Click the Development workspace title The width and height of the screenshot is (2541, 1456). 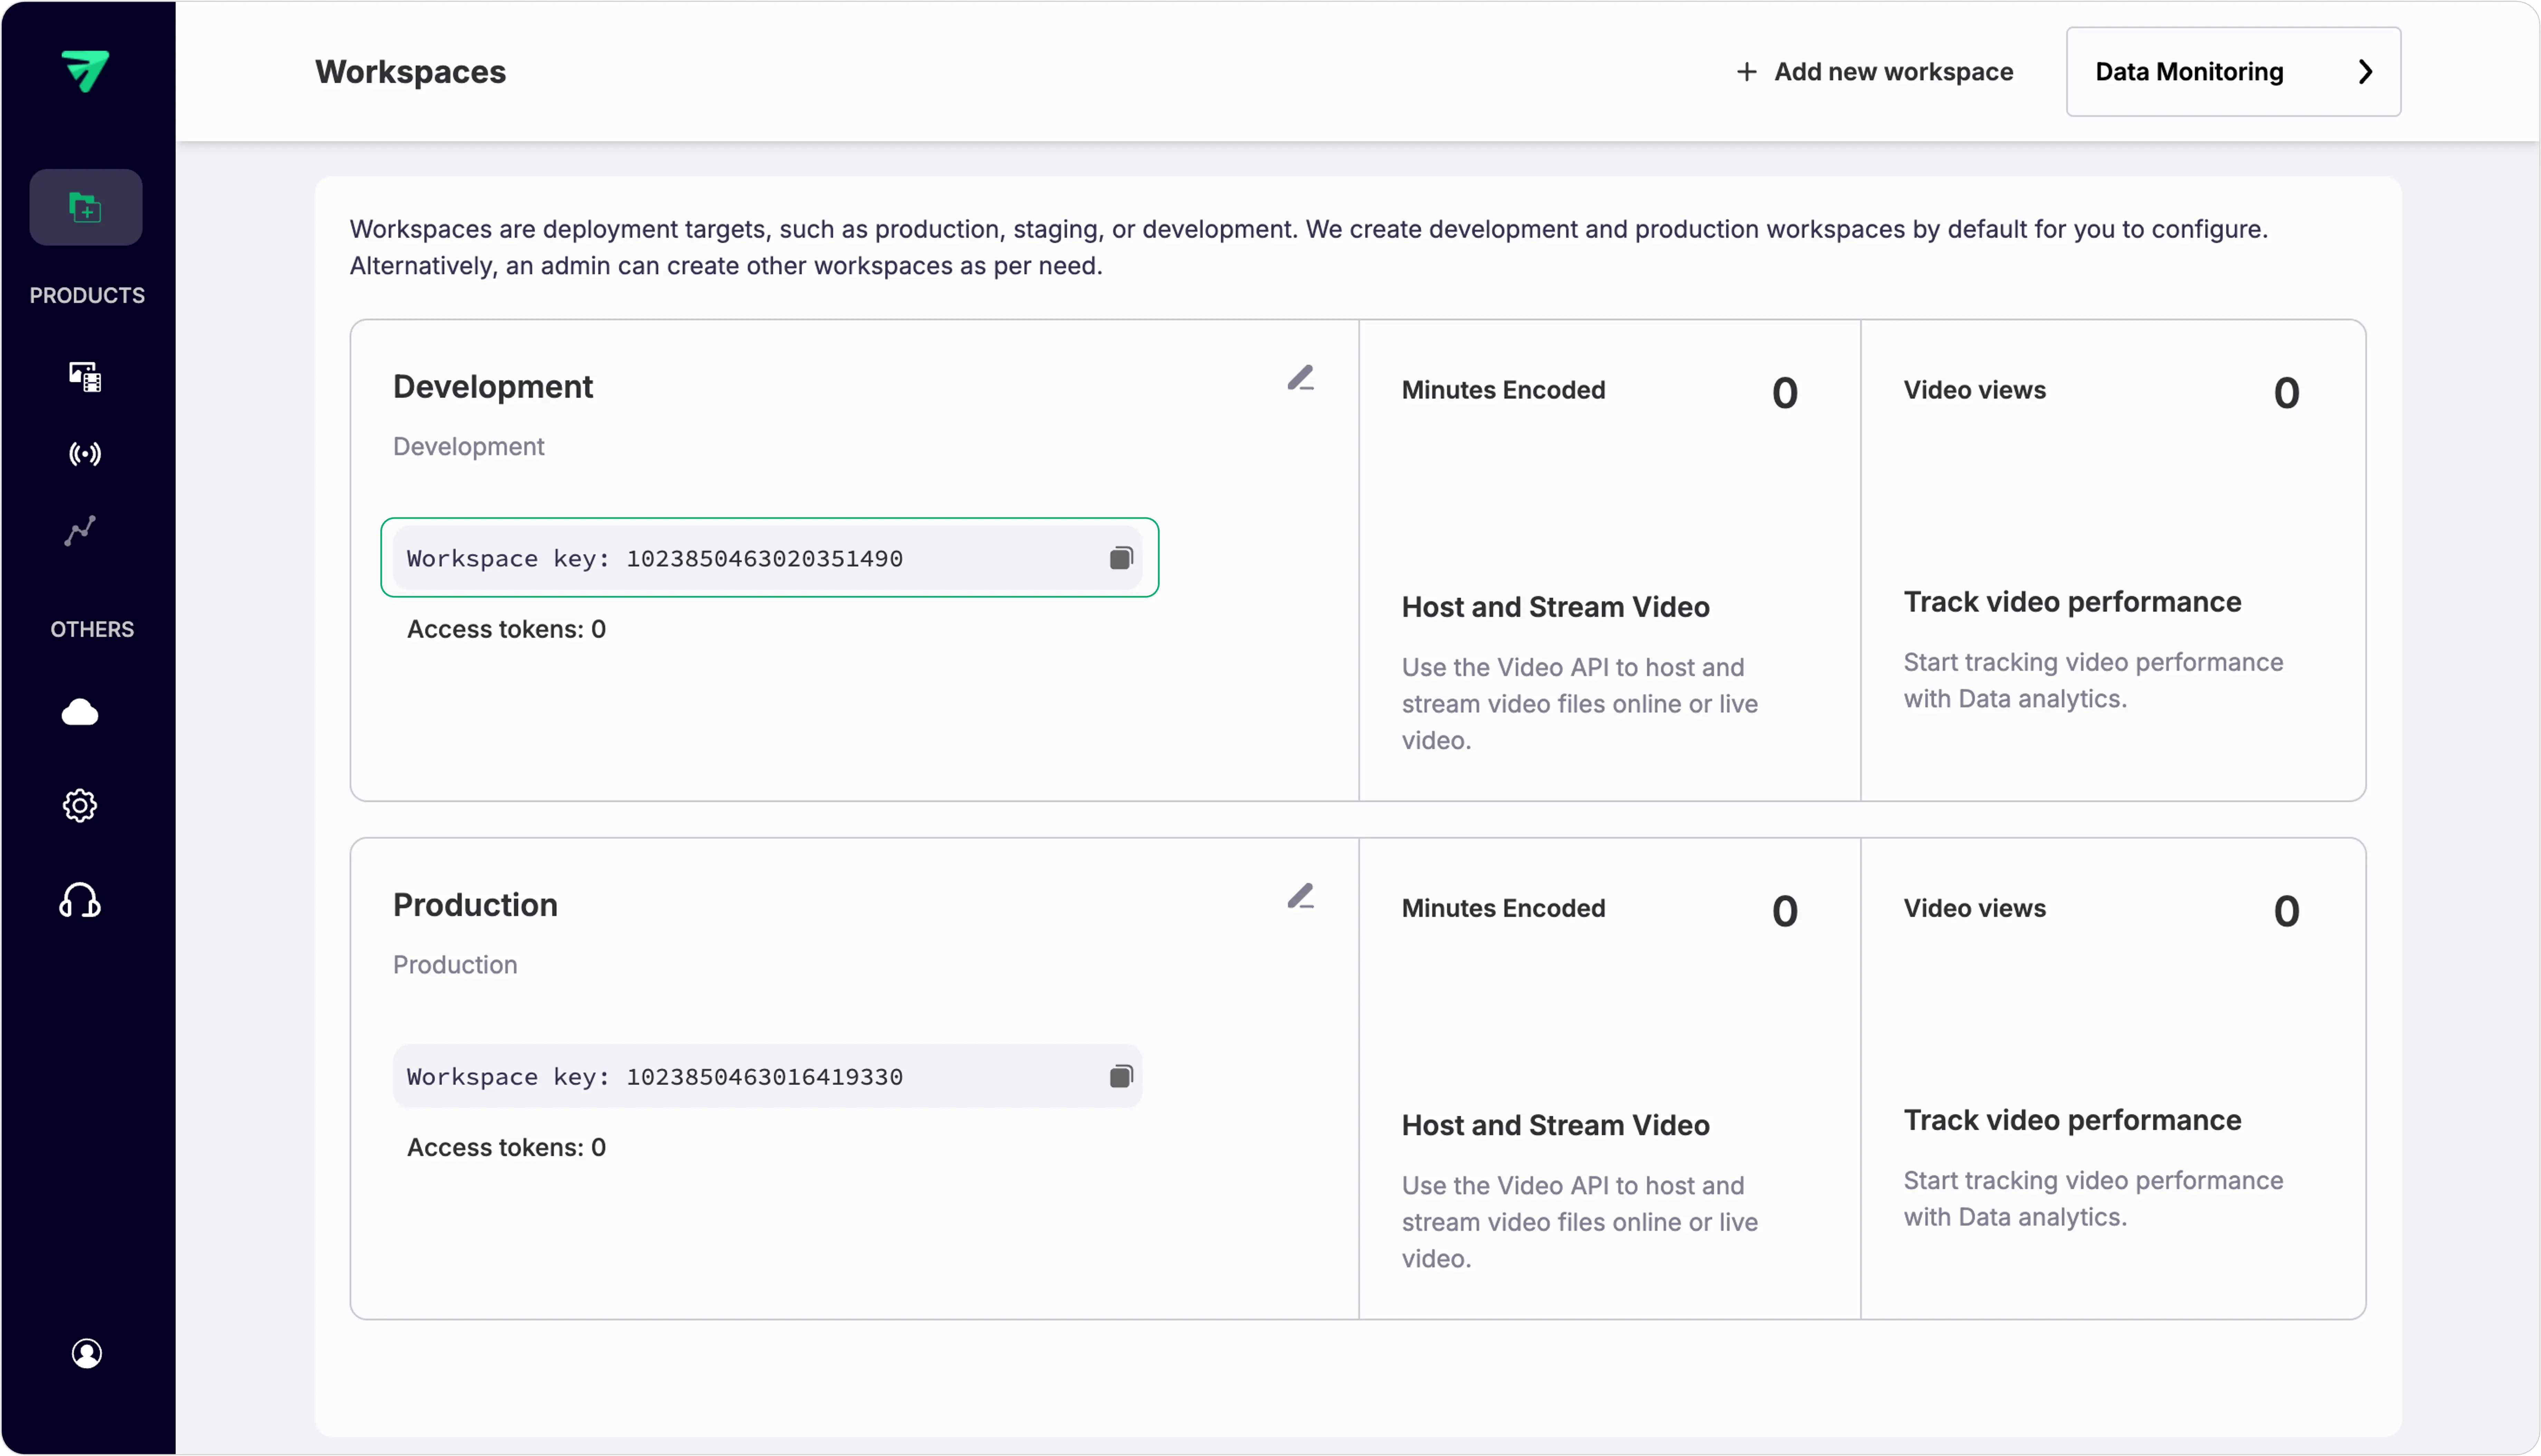[x=493, y=387]
